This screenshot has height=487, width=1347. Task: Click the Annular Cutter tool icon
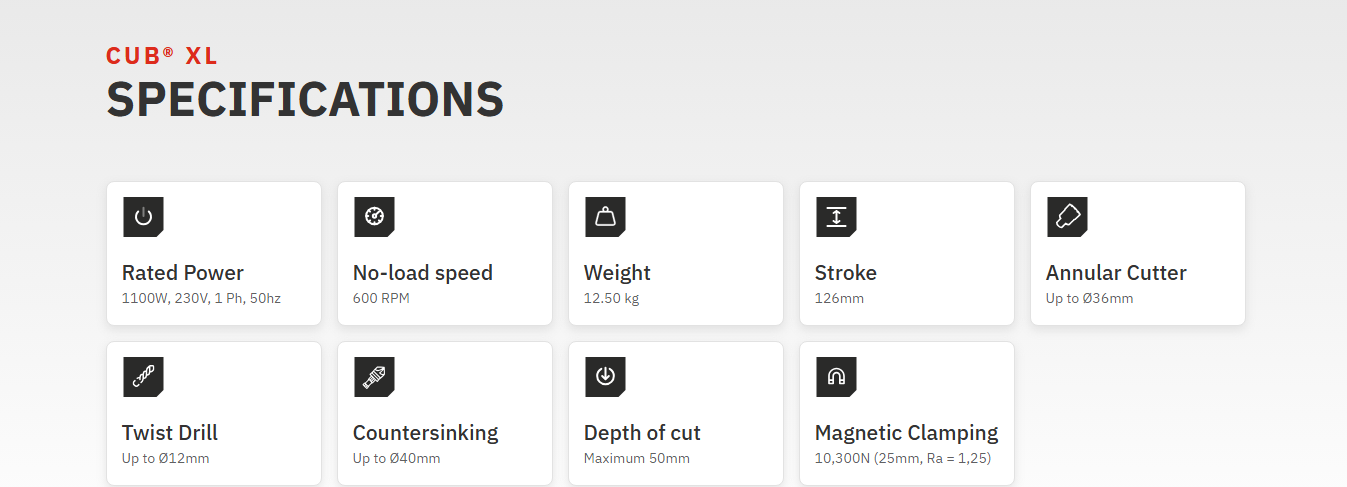coord(1067,217)
